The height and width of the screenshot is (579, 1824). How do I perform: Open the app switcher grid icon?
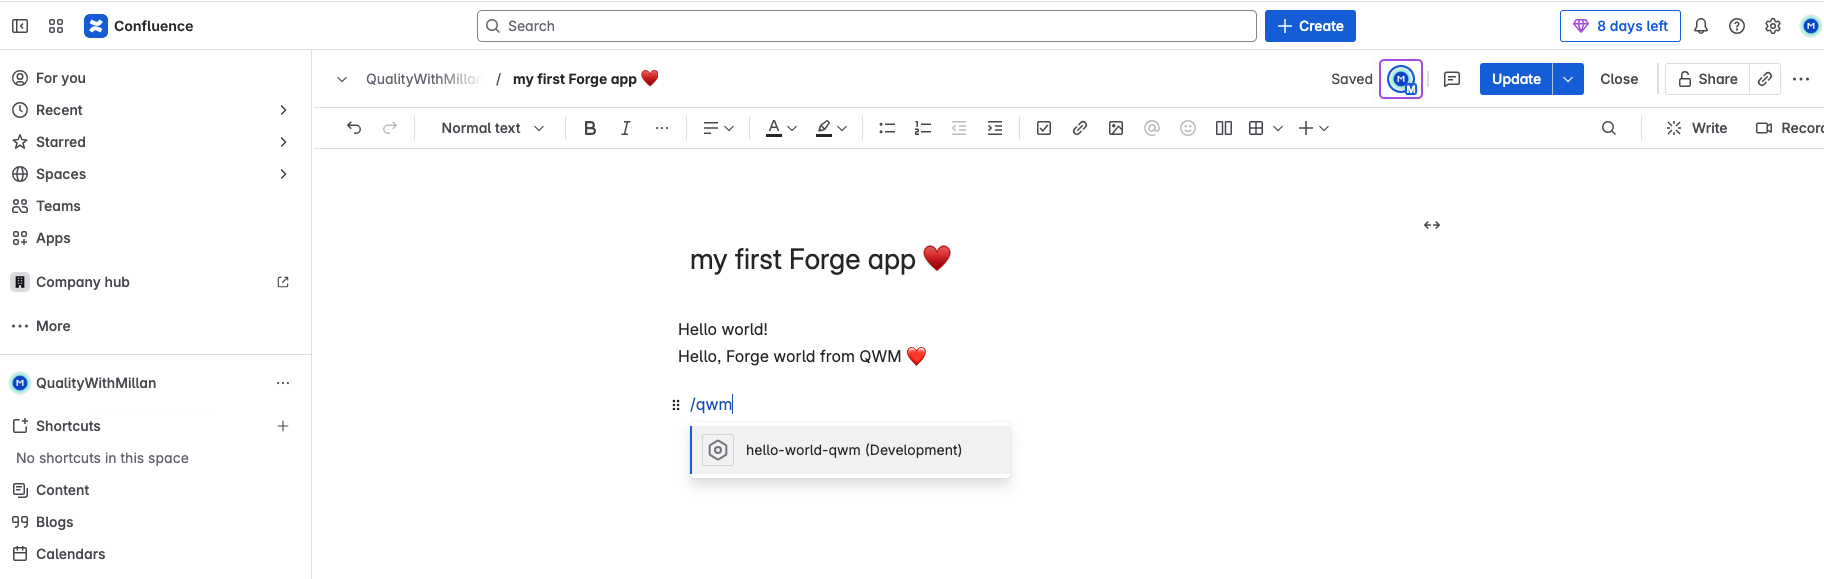point(56,26)
